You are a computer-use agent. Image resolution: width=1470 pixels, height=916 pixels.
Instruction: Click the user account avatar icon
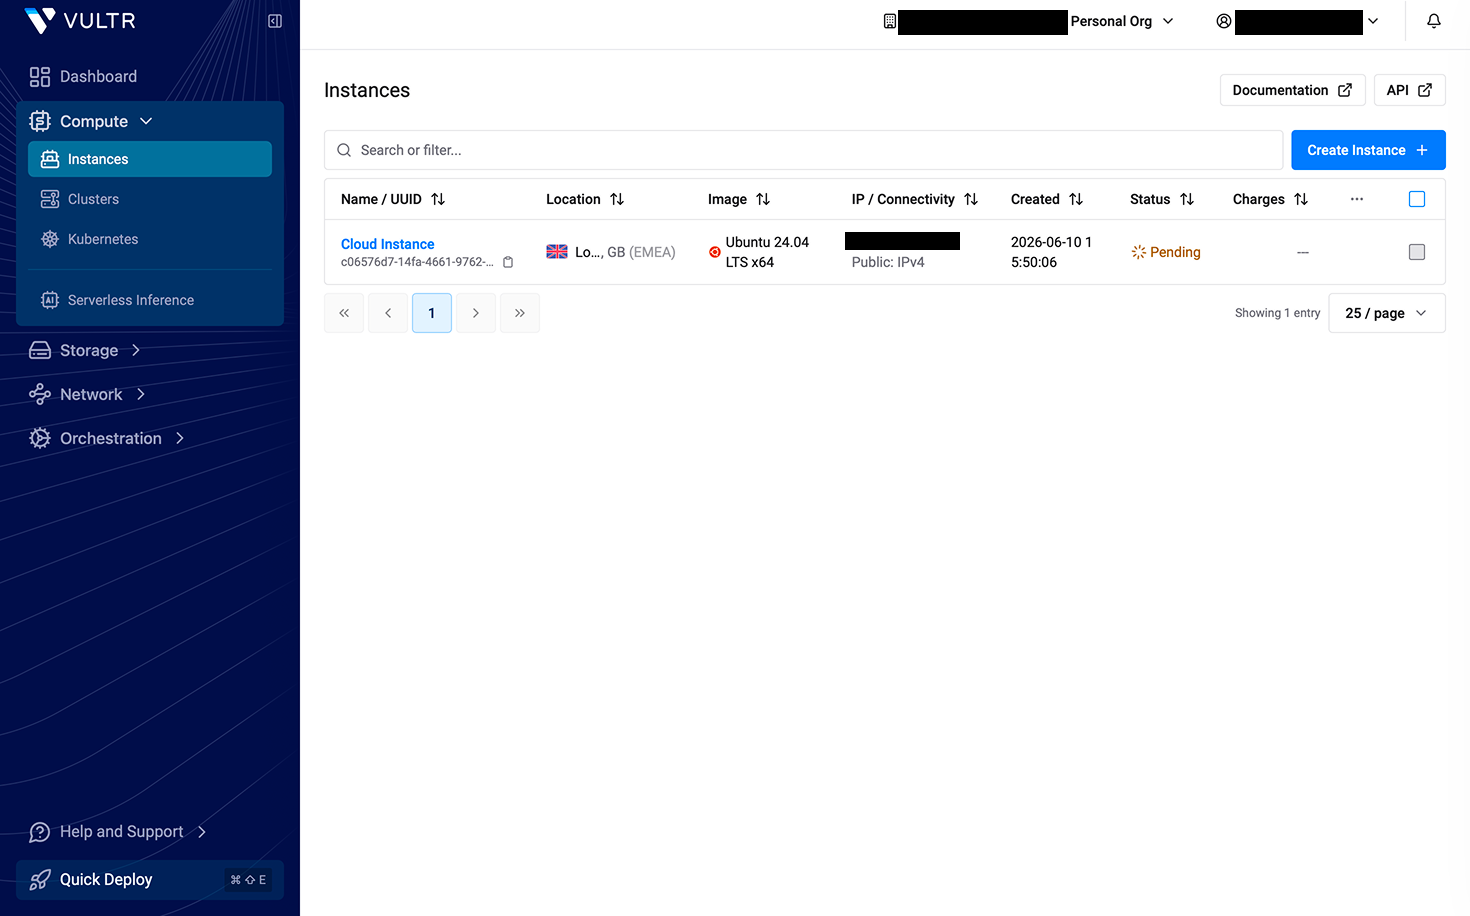[x=1223, y=21]
